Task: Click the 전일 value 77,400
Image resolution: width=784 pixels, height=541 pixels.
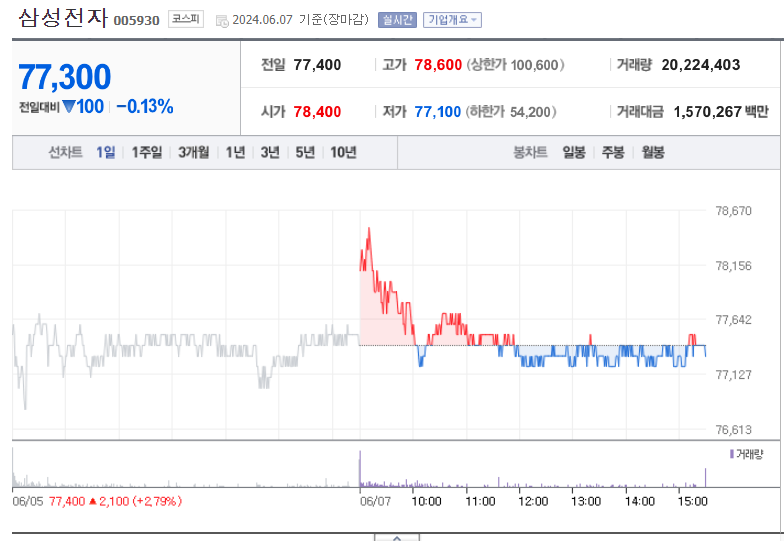Action: 317,65
